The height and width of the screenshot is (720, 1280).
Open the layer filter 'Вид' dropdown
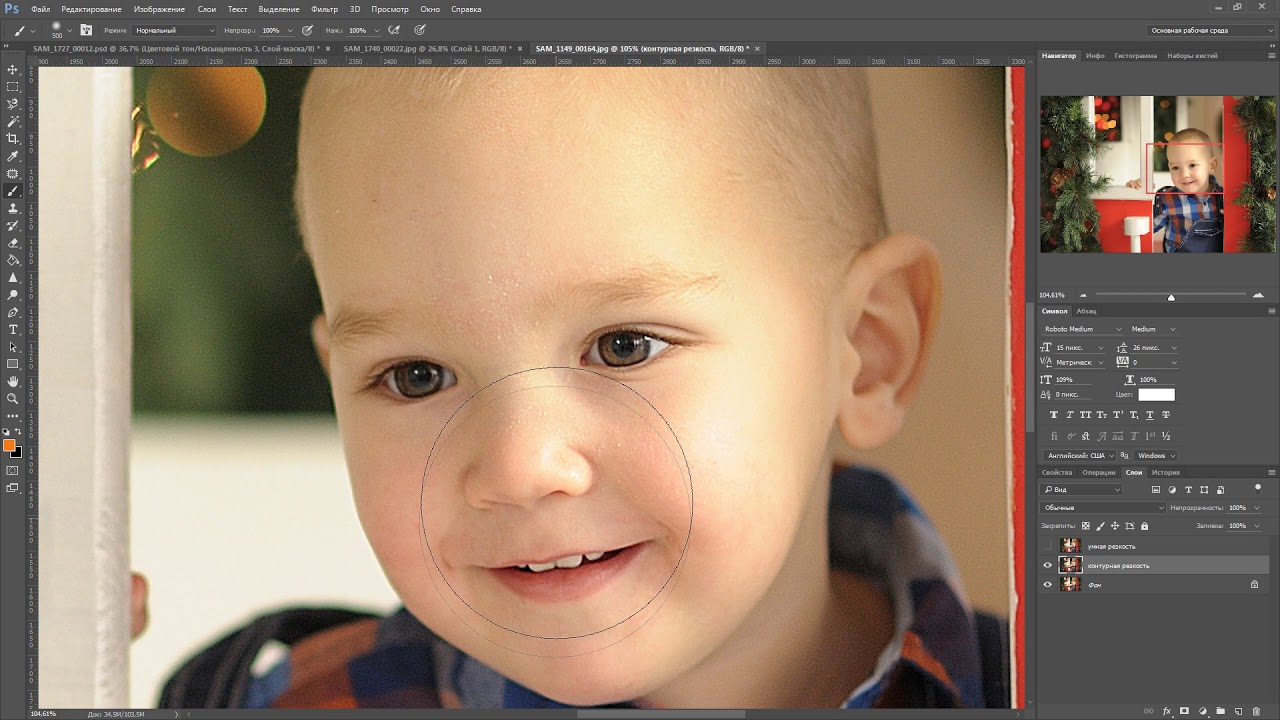tap(1082, 490)
